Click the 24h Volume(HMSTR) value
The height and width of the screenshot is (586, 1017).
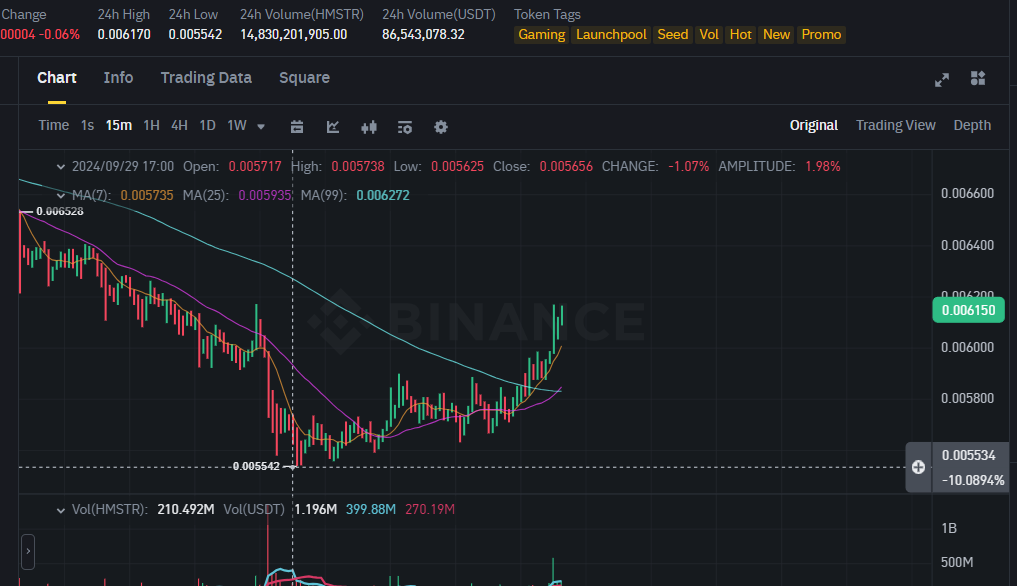[x=294, y=34]
